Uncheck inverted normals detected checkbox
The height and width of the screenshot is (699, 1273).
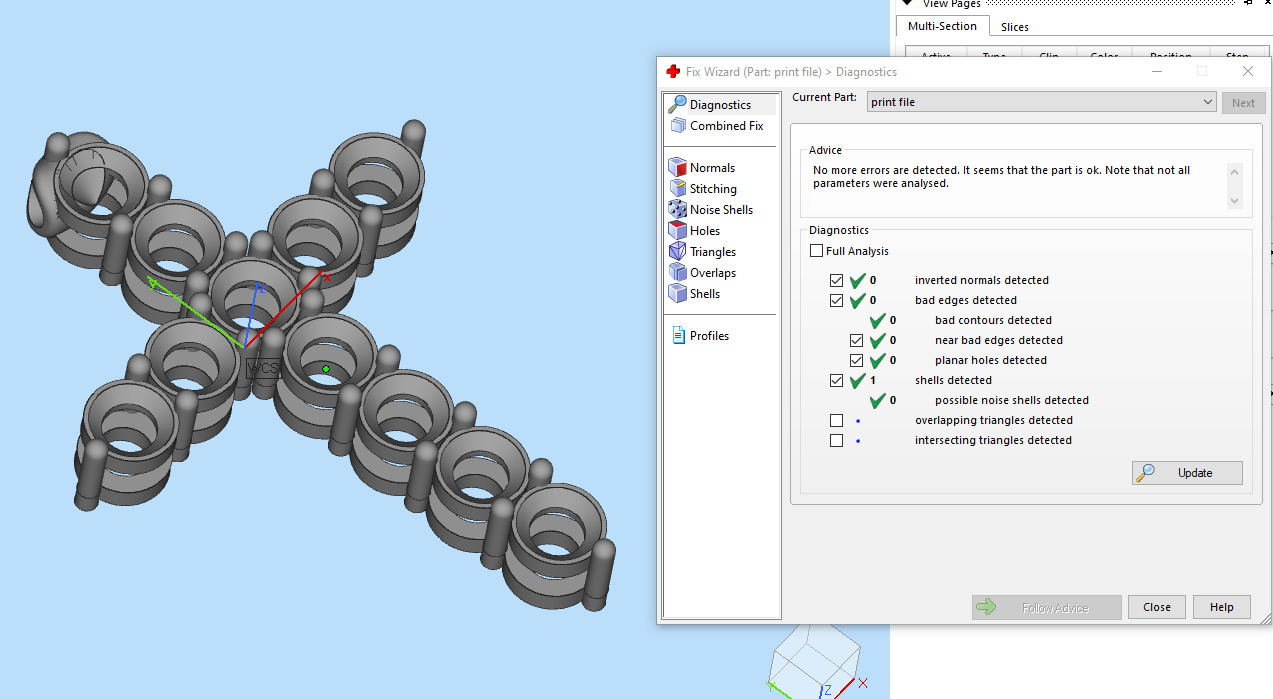(x=837, y=280)
